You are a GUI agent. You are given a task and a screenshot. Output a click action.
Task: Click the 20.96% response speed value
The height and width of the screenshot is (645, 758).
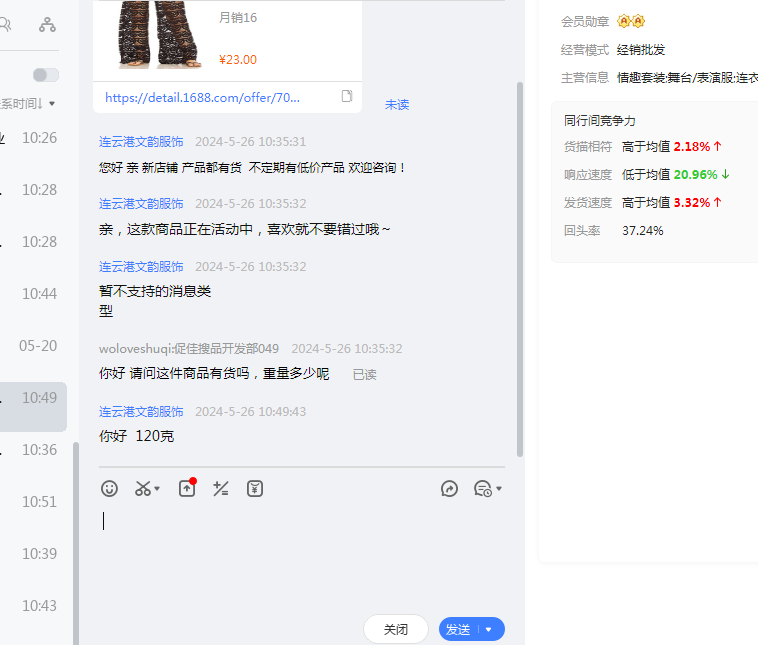[x=696, y=175]
